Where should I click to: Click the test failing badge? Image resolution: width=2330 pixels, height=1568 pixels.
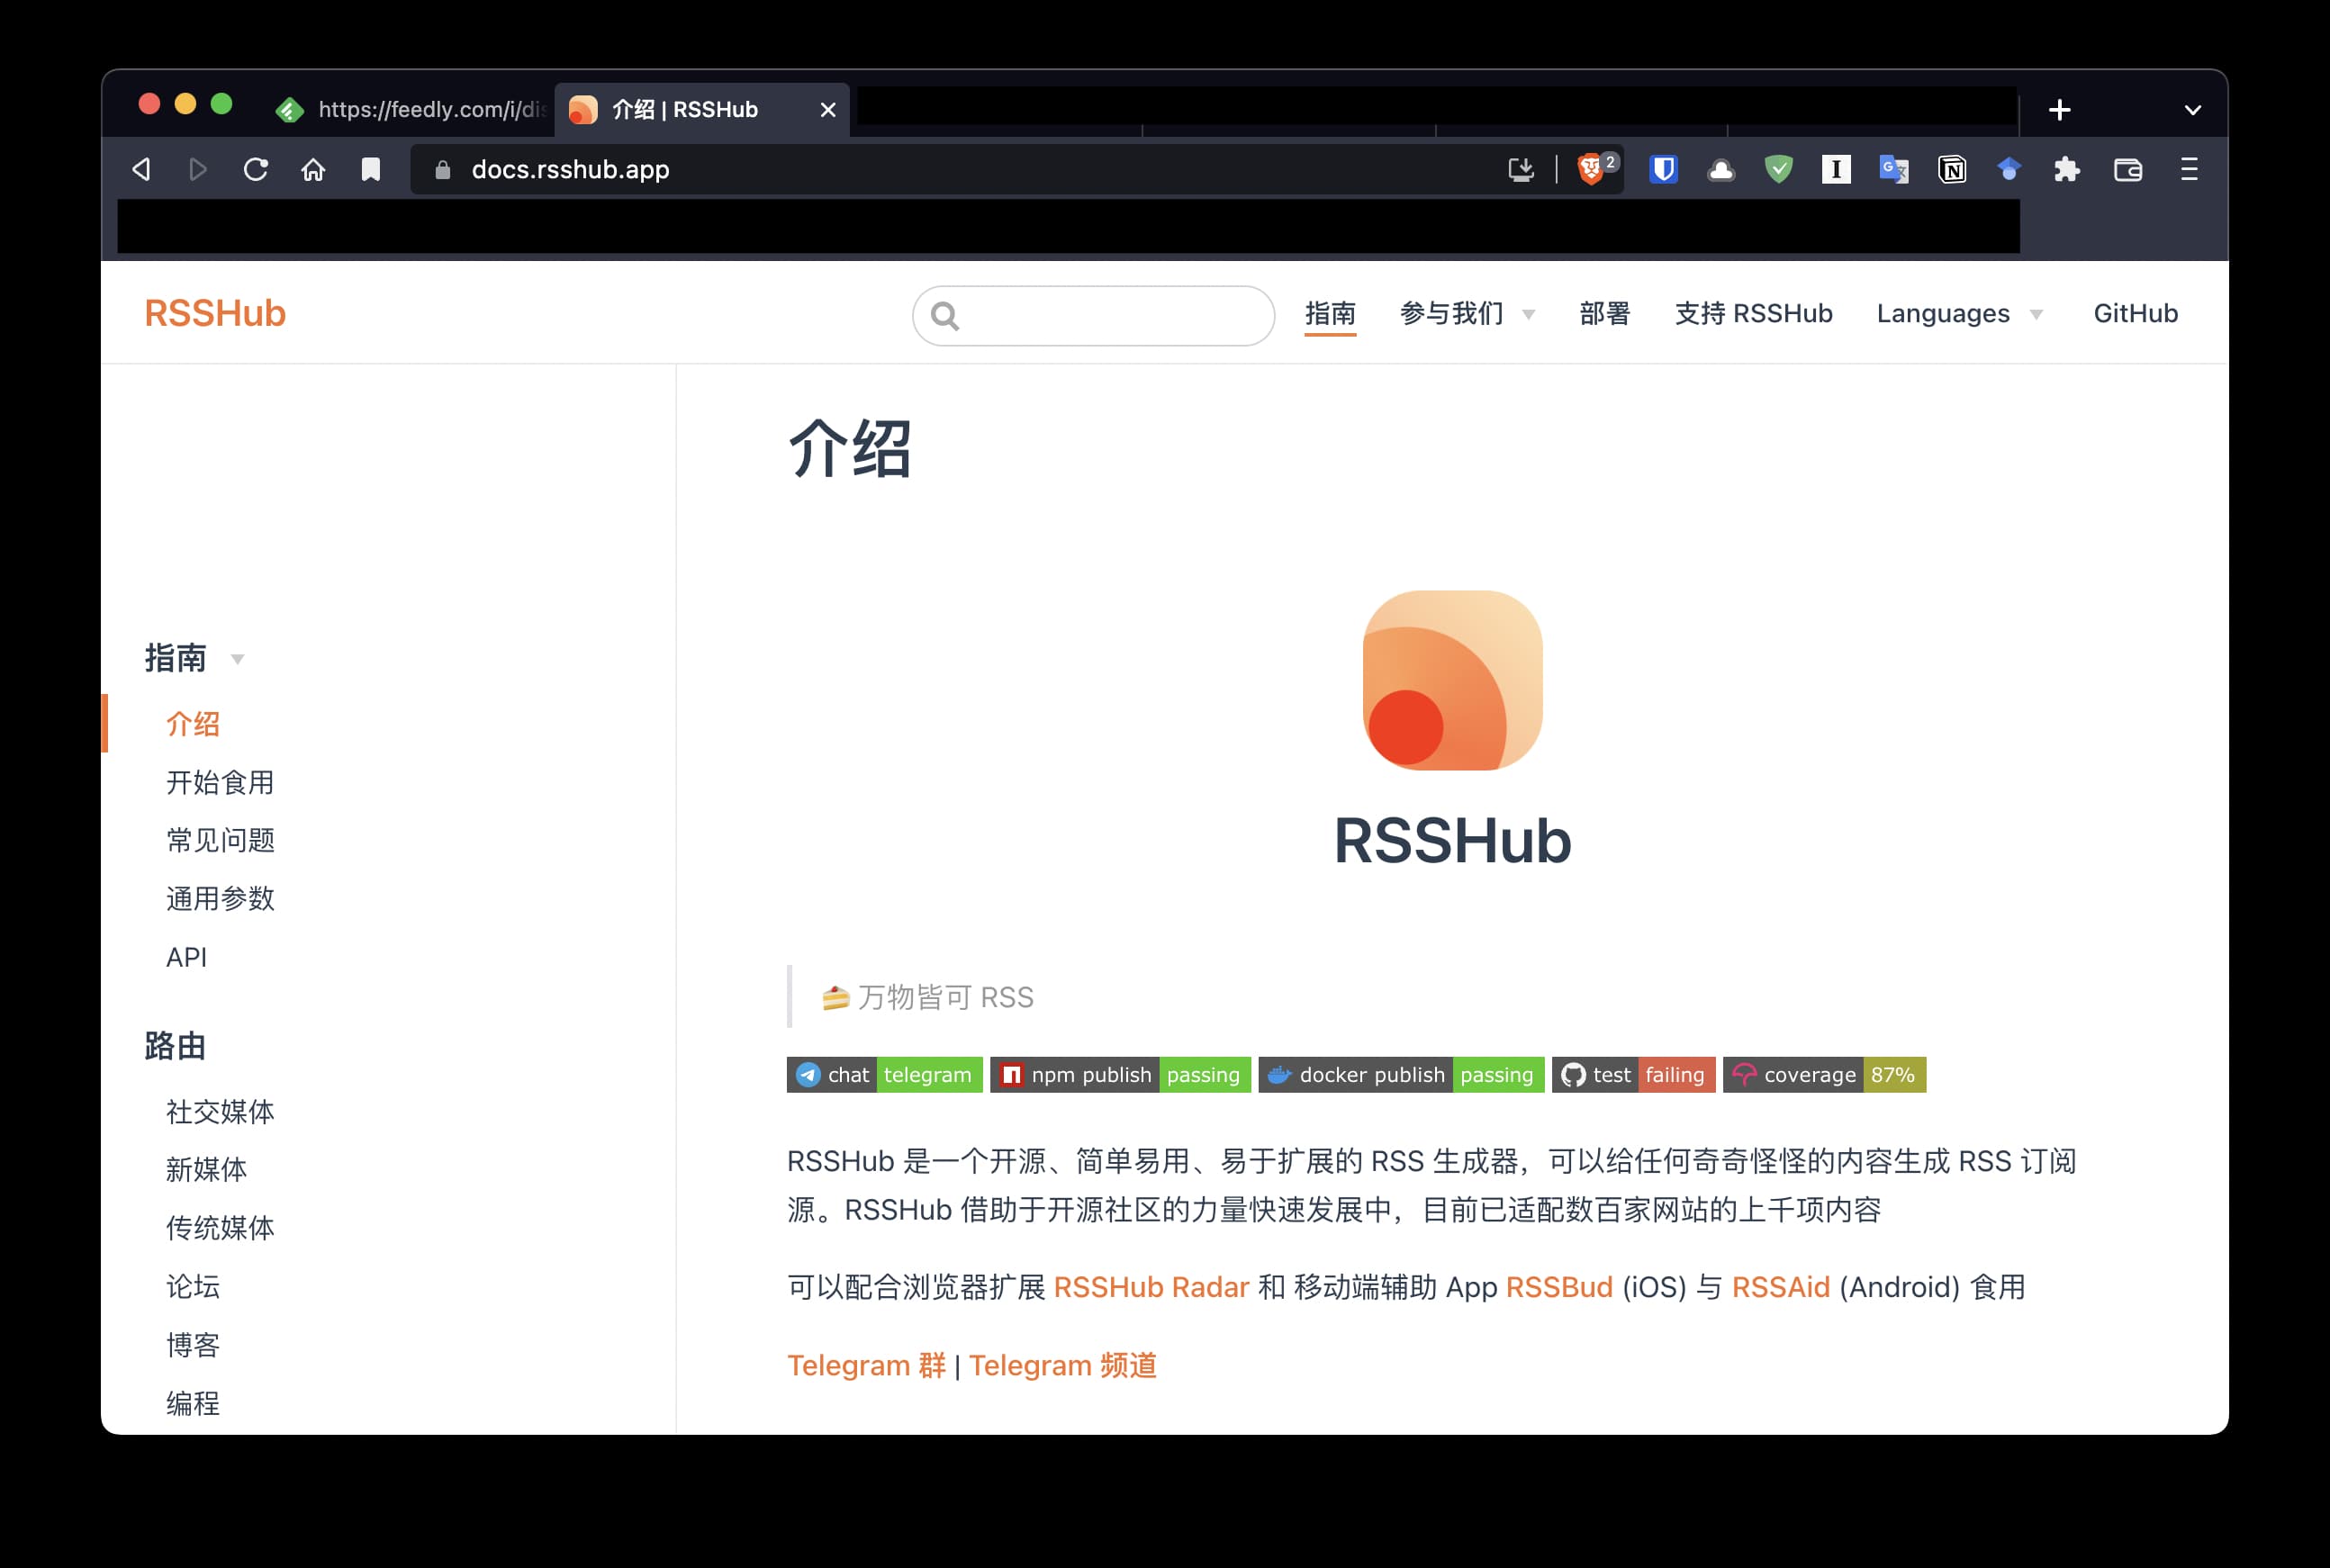tap(1633, 1075)
